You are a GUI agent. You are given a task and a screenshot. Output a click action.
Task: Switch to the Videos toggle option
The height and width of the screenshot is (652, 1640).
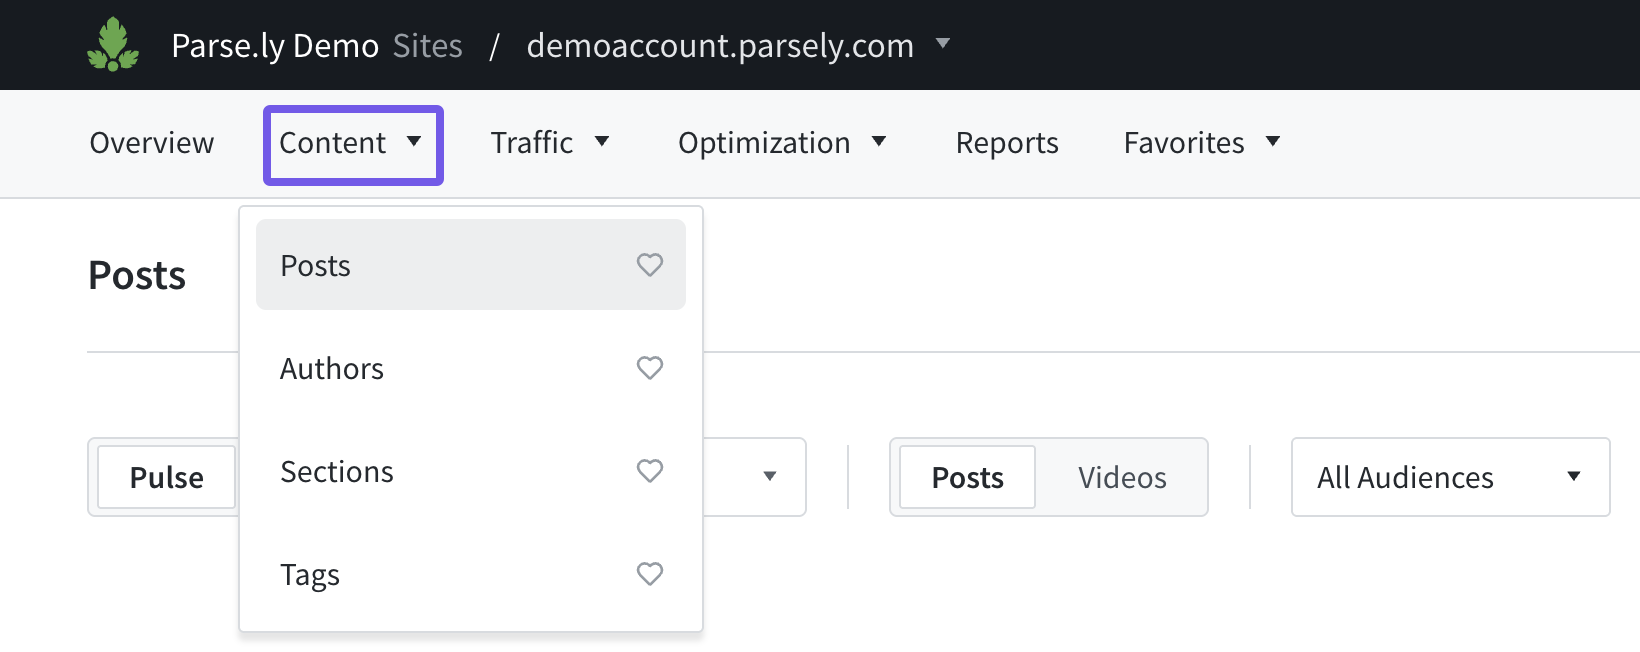tap(1122, 478)
